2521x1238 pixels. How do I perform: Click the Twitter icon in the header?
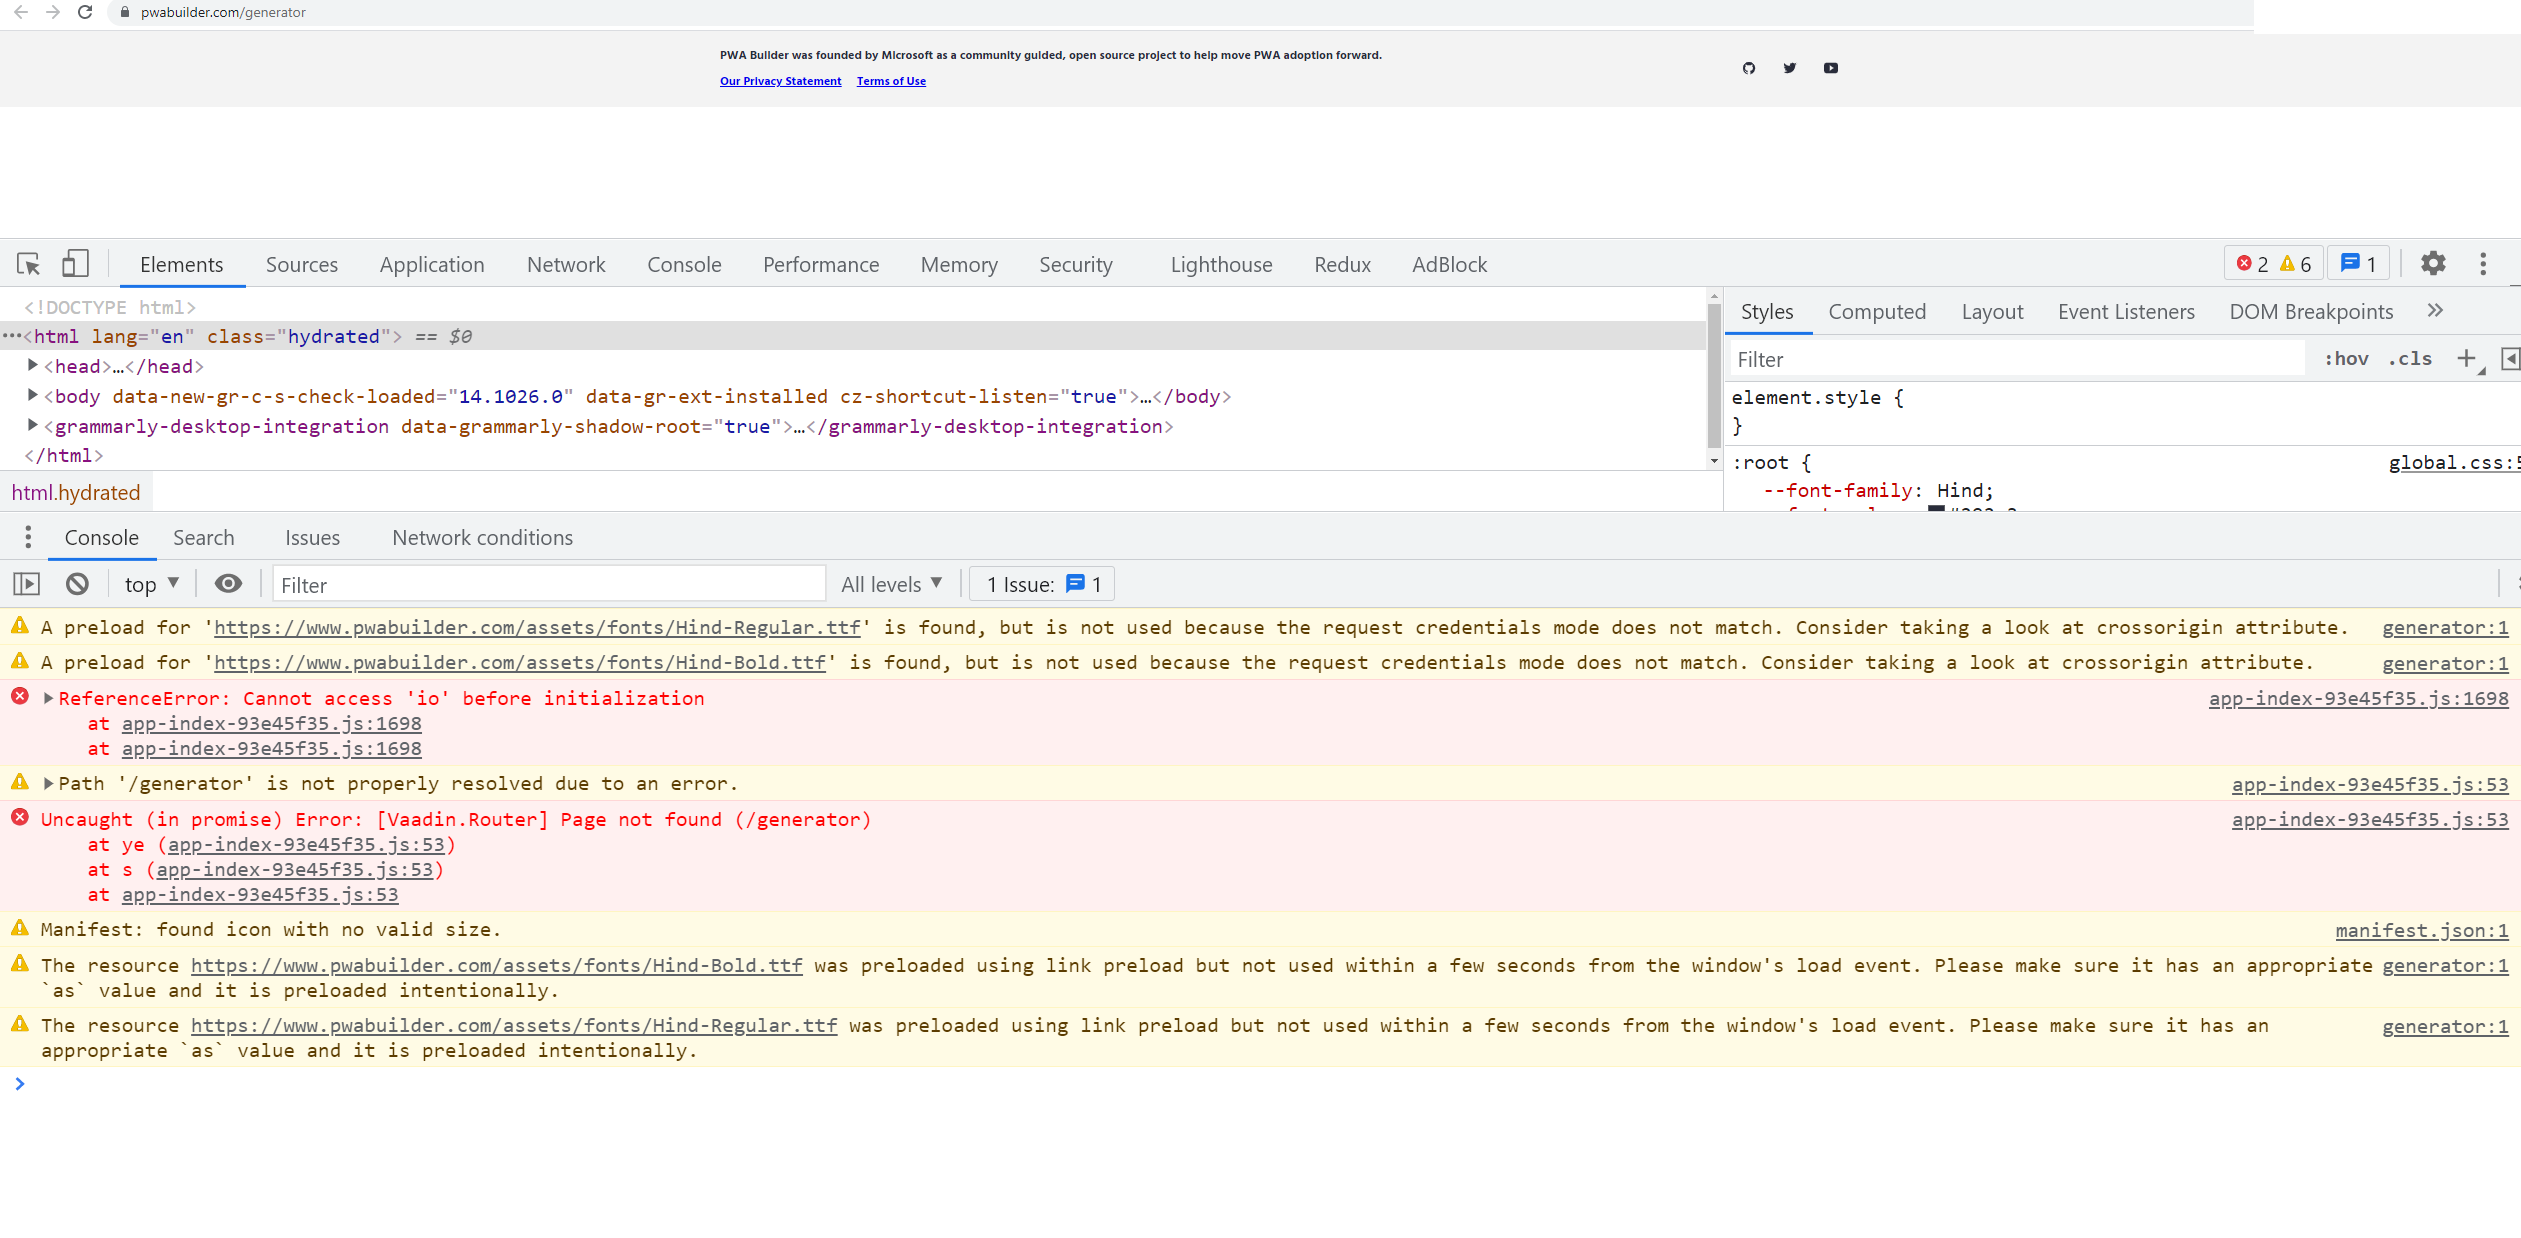pos(1789,68)
